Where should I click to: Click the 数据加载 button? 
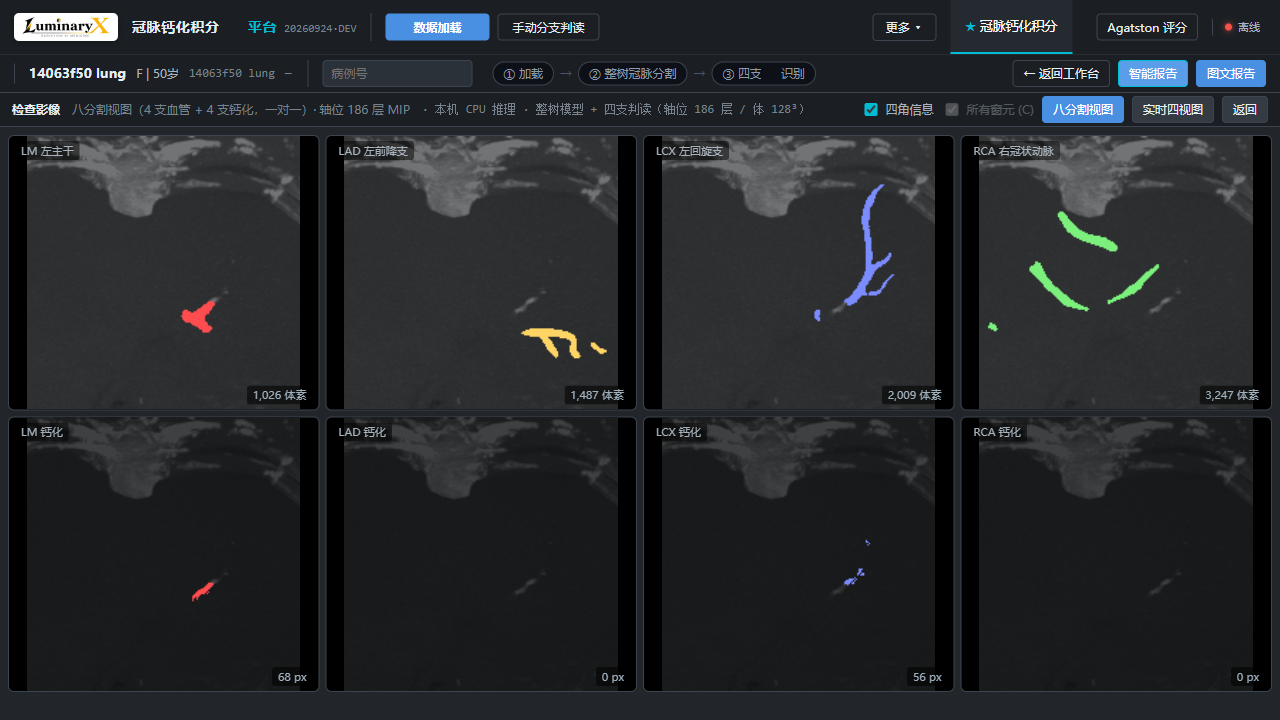pyautogui.click(x=437, y=27)
